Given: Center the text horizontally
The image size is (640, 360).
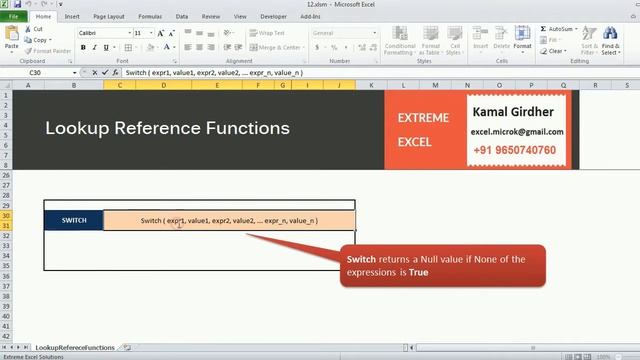Looking at the screenshot, I should 199,47.
